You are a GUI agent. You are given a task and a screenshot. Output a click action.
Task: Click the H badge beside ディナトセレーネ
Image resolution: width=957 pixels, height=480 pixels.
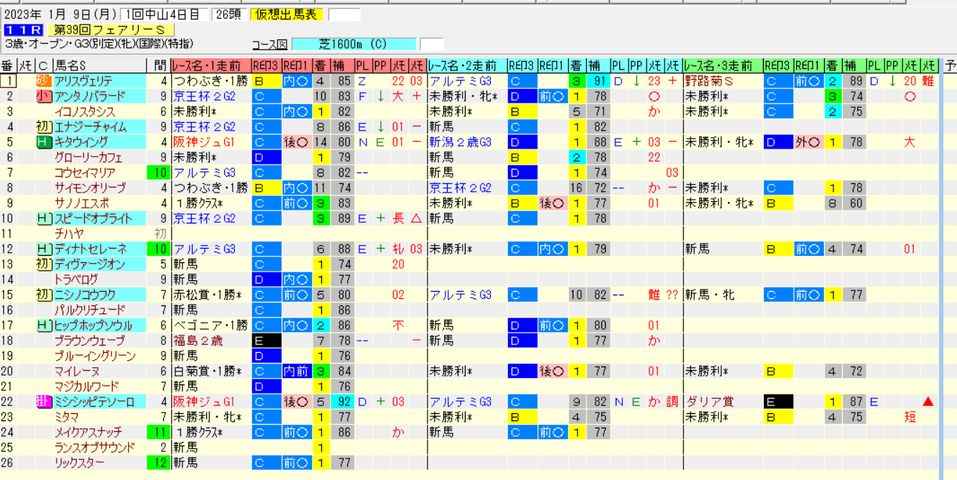click(44, 249)
